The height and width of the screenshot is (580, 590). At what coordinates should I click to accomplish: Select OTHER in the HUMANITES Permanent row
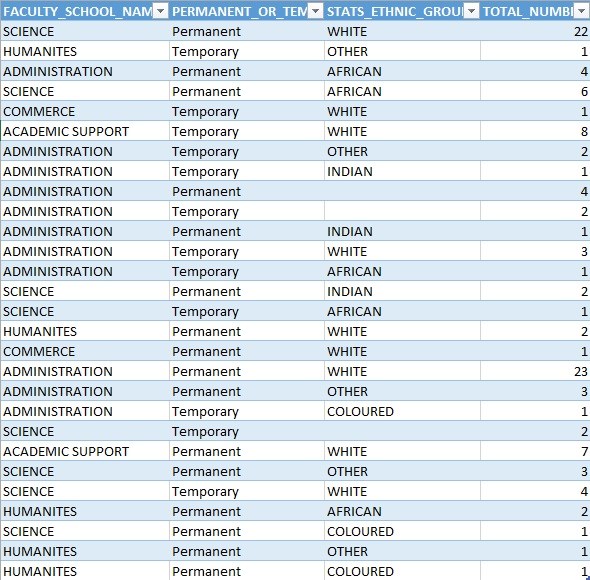coord(347,552)
